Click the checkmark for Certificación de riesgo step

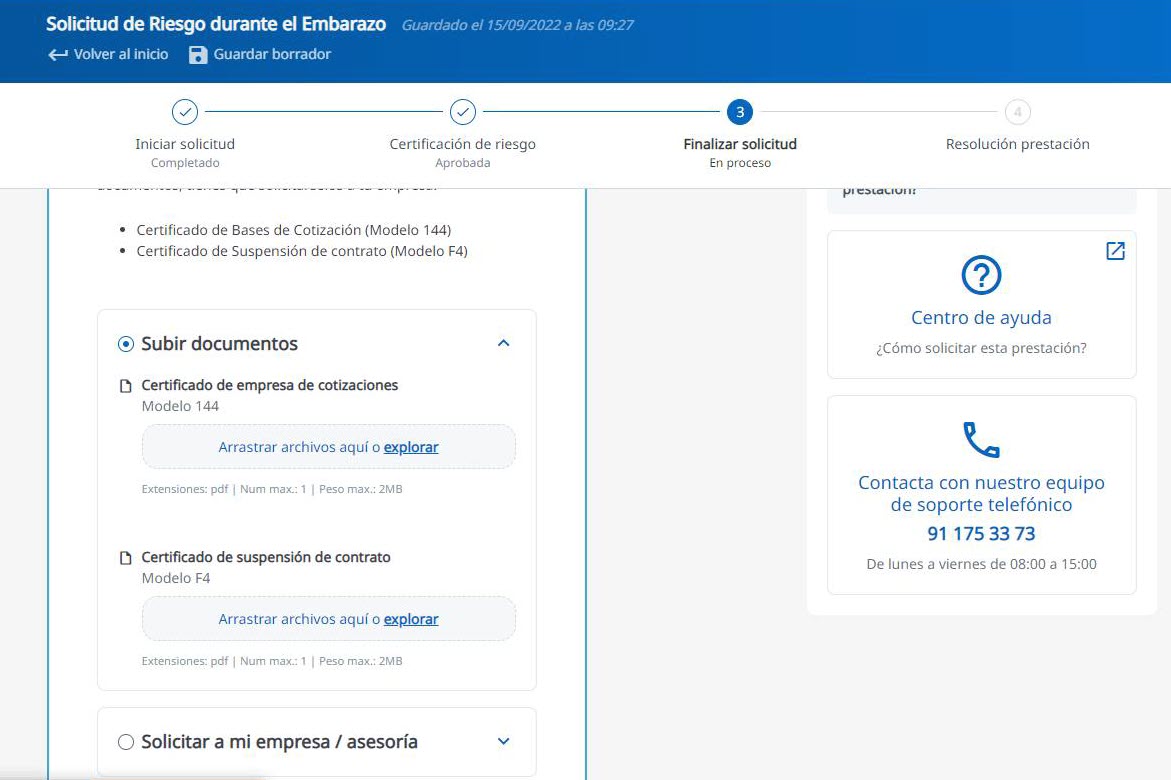(x=462, y=112)
